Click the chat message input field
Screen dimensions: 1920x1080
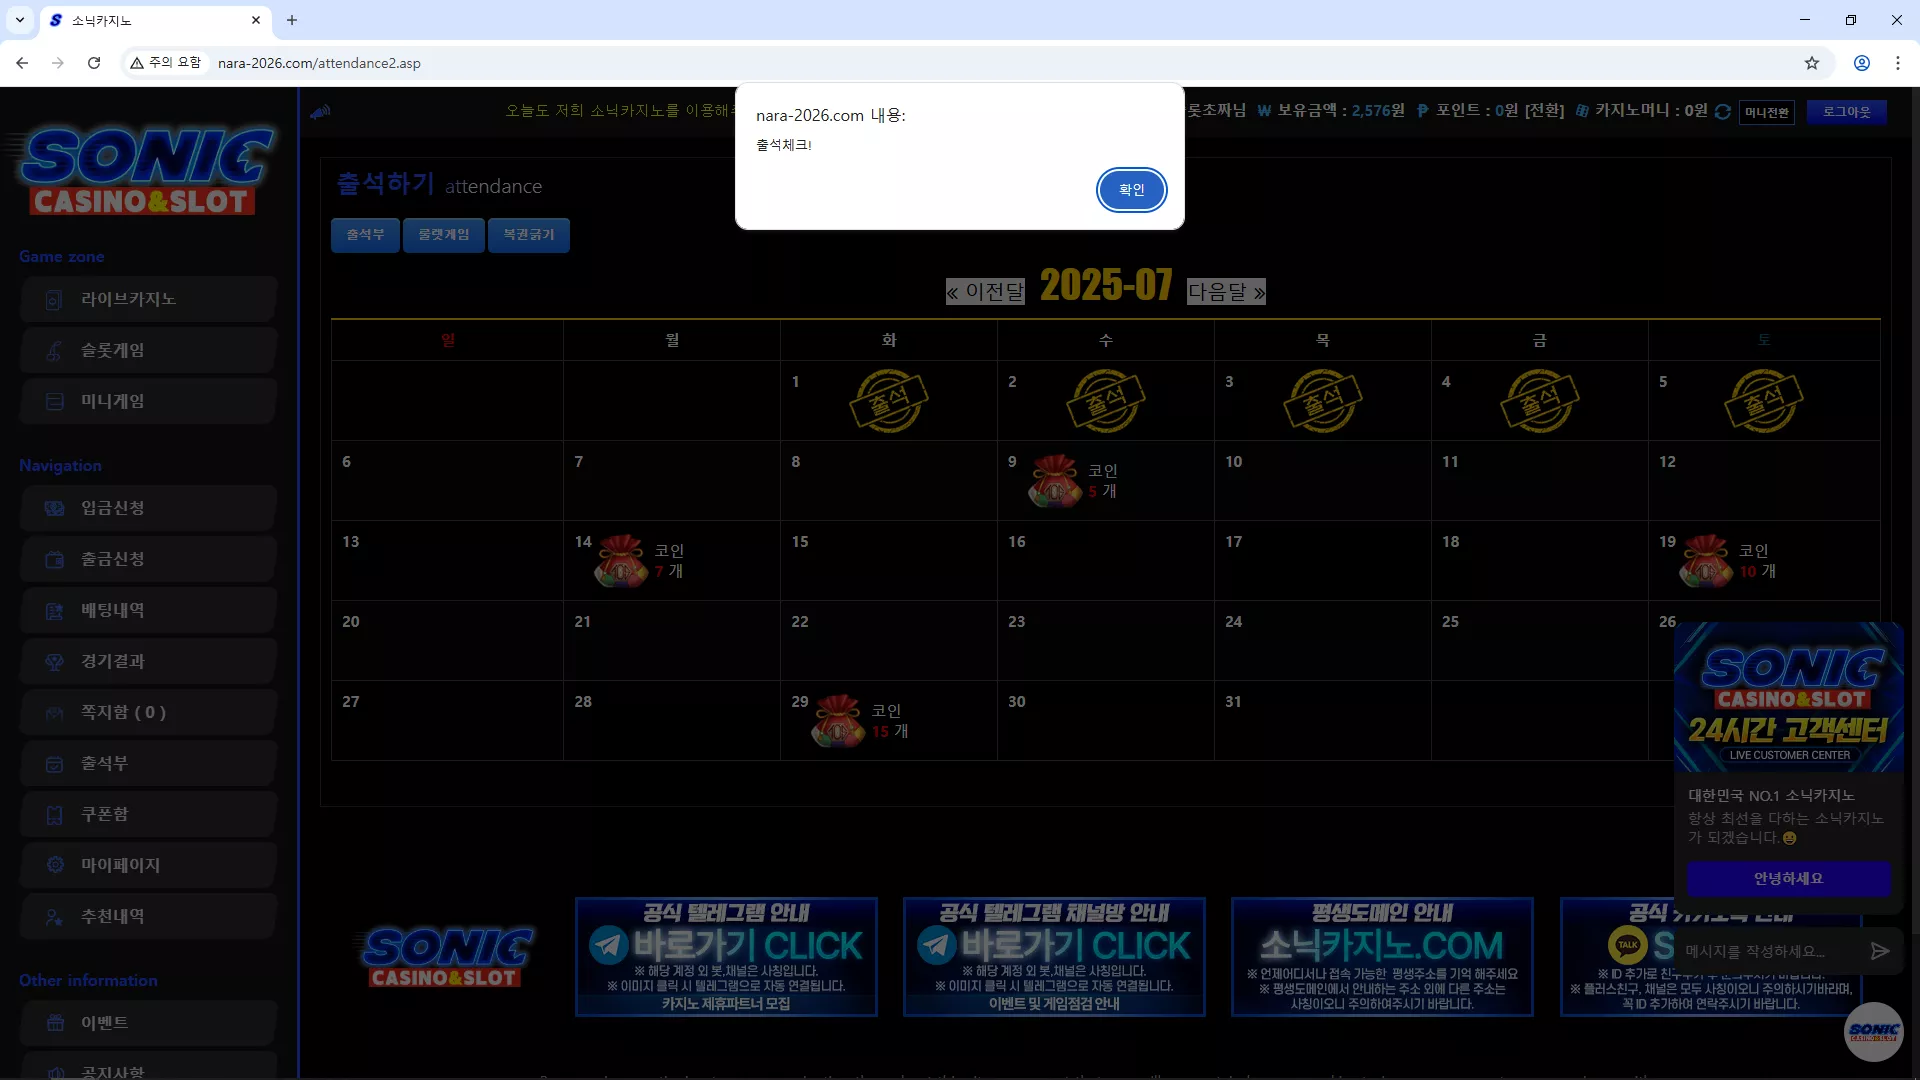[1768, 951]
